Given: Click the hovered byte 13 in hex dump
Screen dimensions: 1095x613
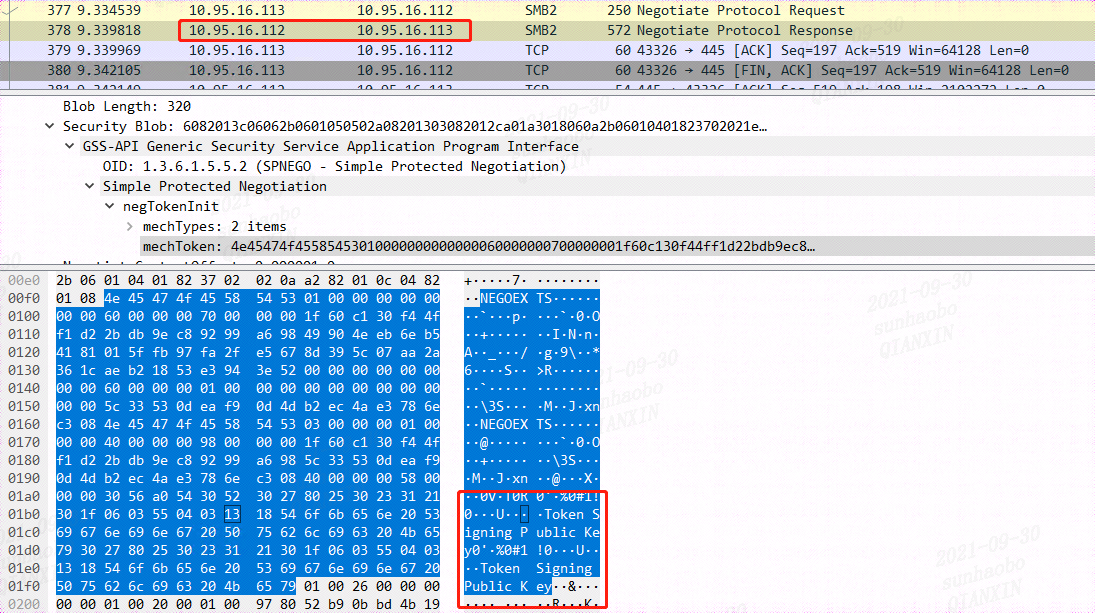Looking at the screenshot, I should [x=233, y=514].
